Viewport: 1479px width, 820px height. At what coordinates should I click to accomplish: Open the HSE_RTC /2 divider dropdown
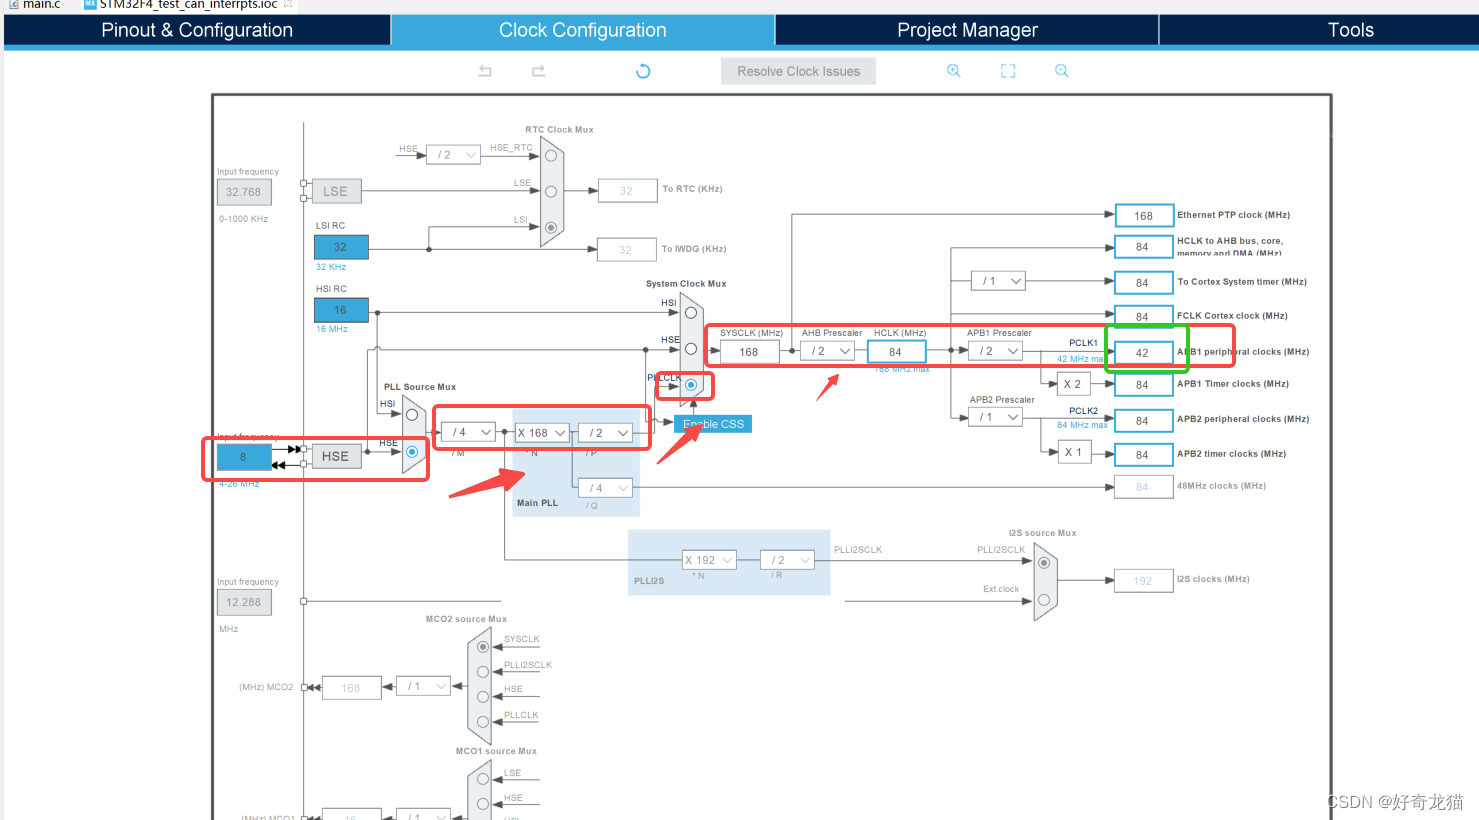454,155
